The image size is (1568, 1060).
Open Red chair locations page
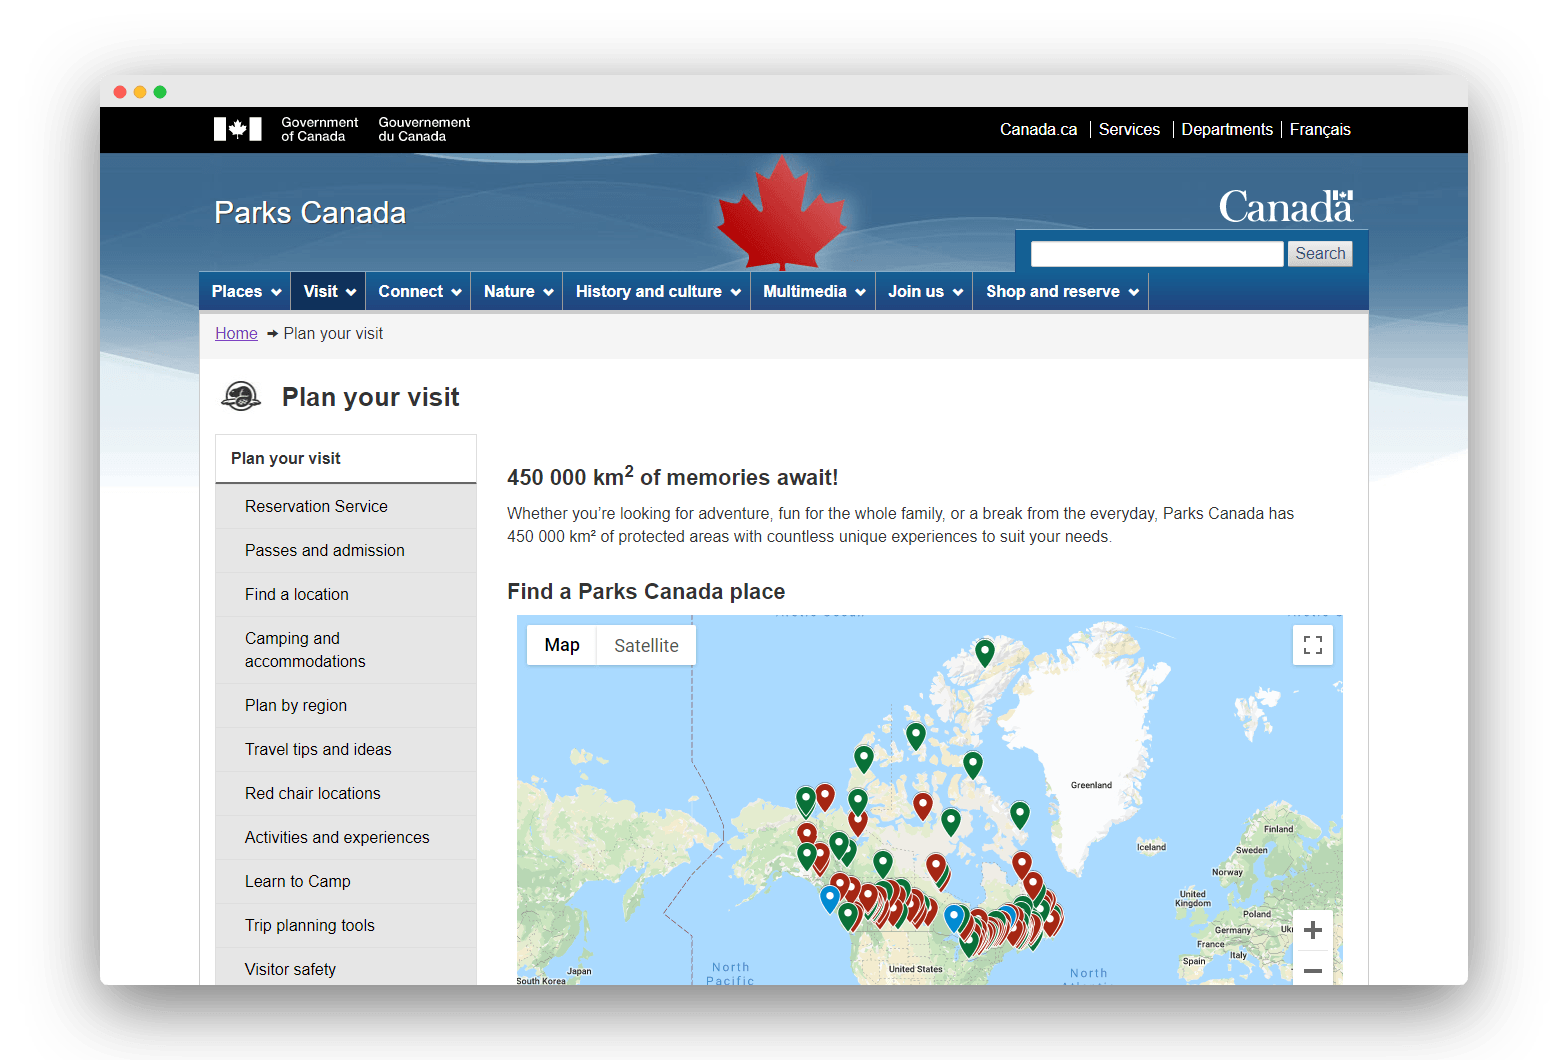[x=346, y=793]
